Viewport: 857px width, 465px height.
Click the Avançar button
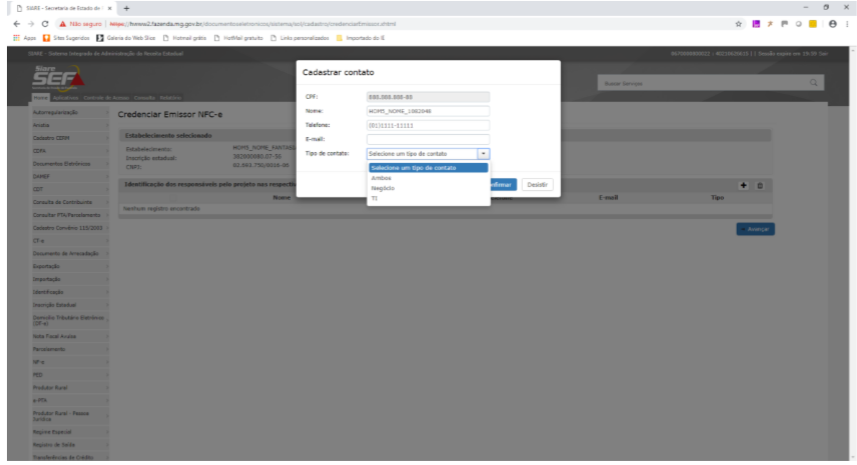tap(755, 229)
